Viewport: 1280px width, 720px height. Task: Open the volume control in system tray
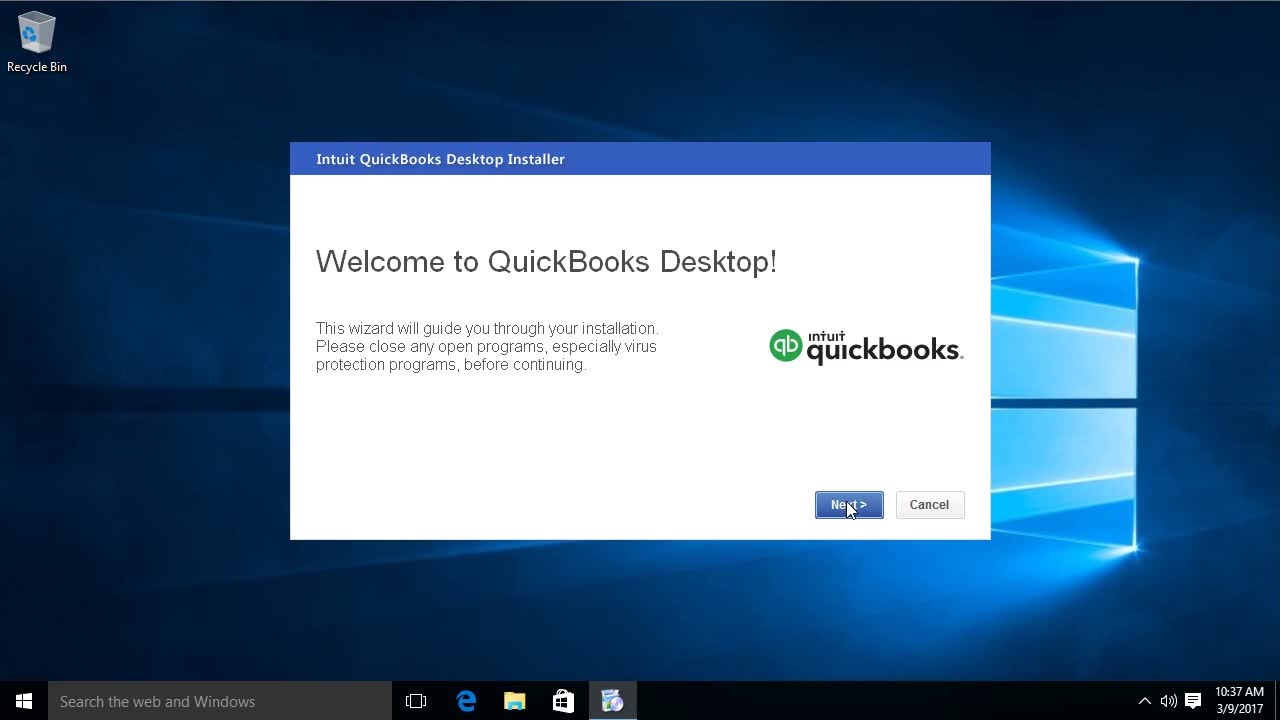[1168, 701]
